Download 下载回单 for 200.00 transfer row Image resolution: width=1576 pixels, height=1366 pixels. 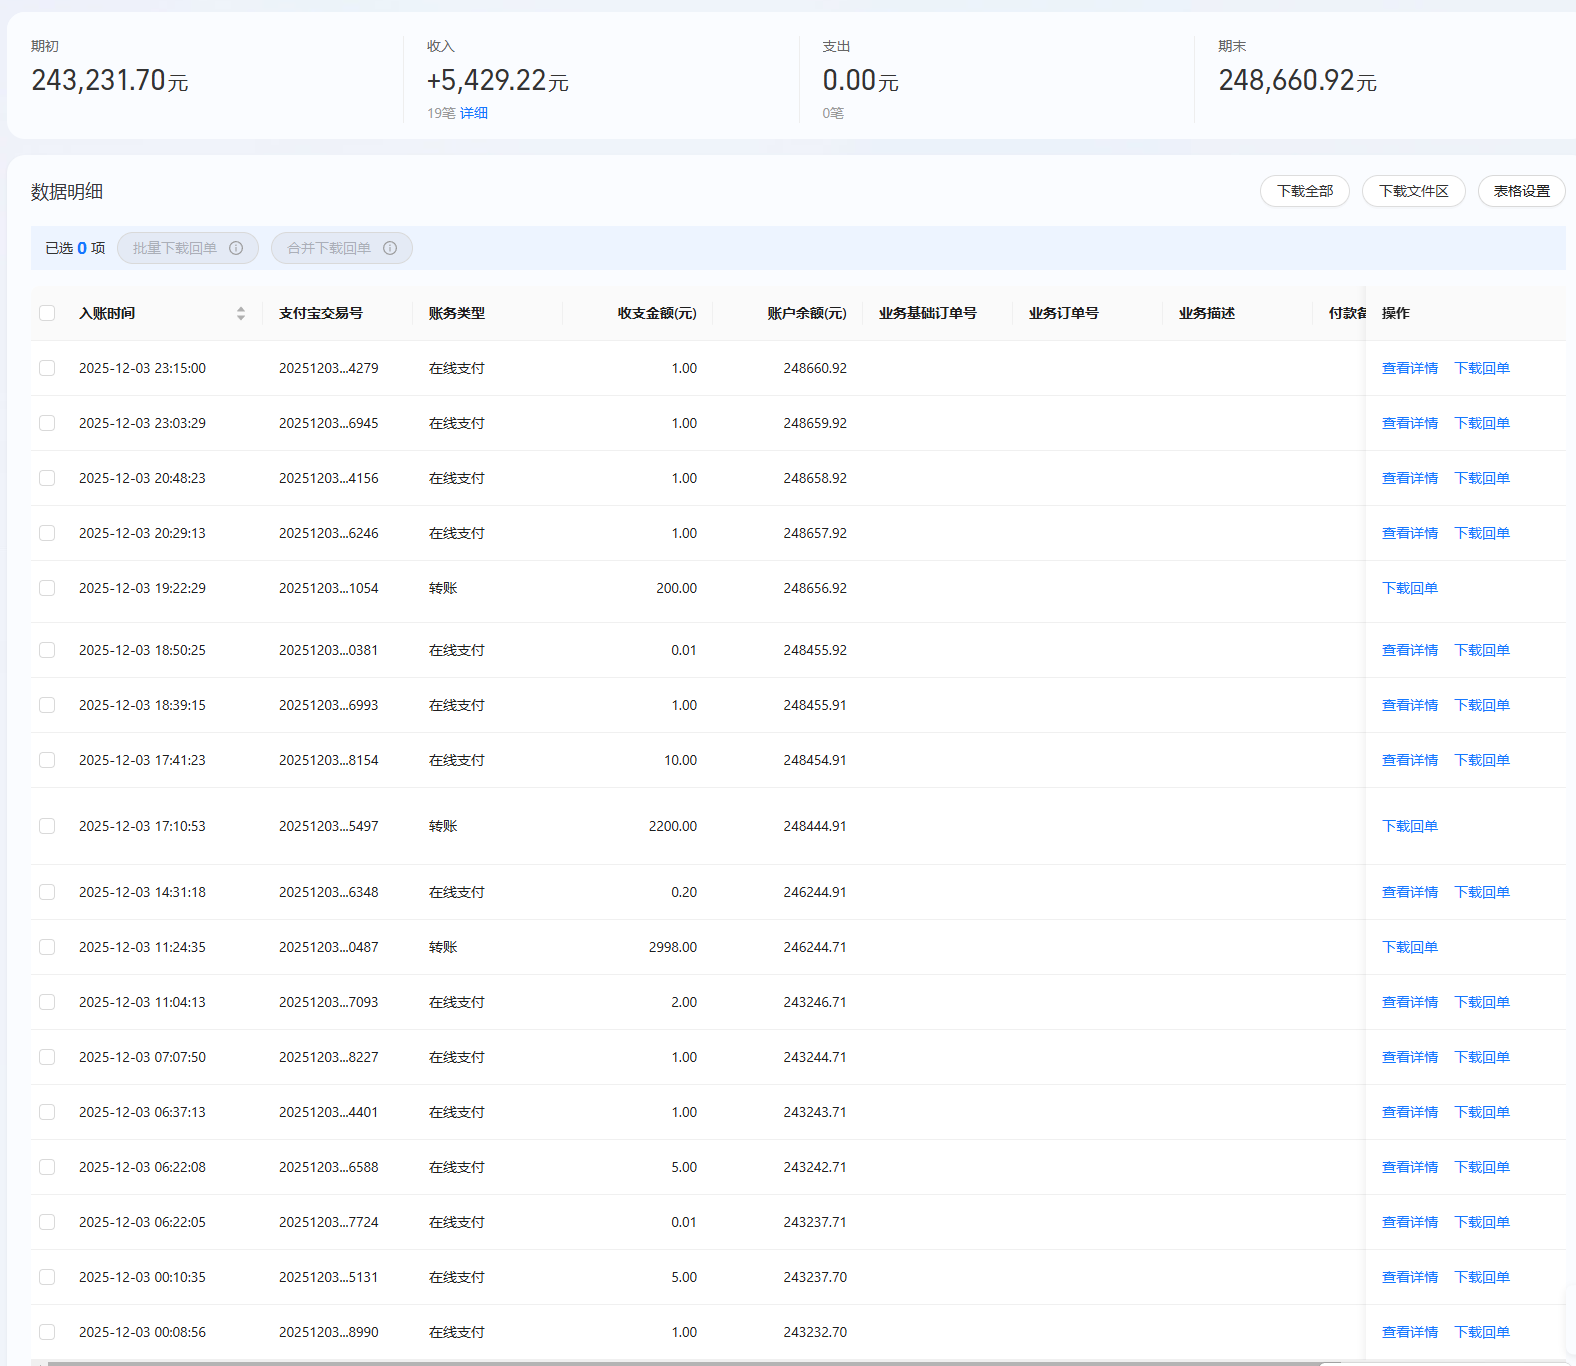point(1409,588)
